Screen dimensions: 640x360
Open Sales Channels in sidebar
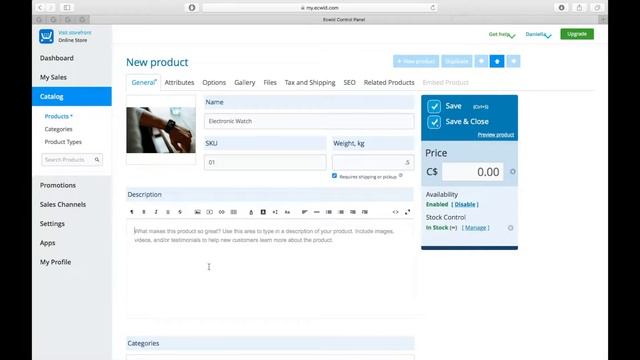click(x=63, y=204)
